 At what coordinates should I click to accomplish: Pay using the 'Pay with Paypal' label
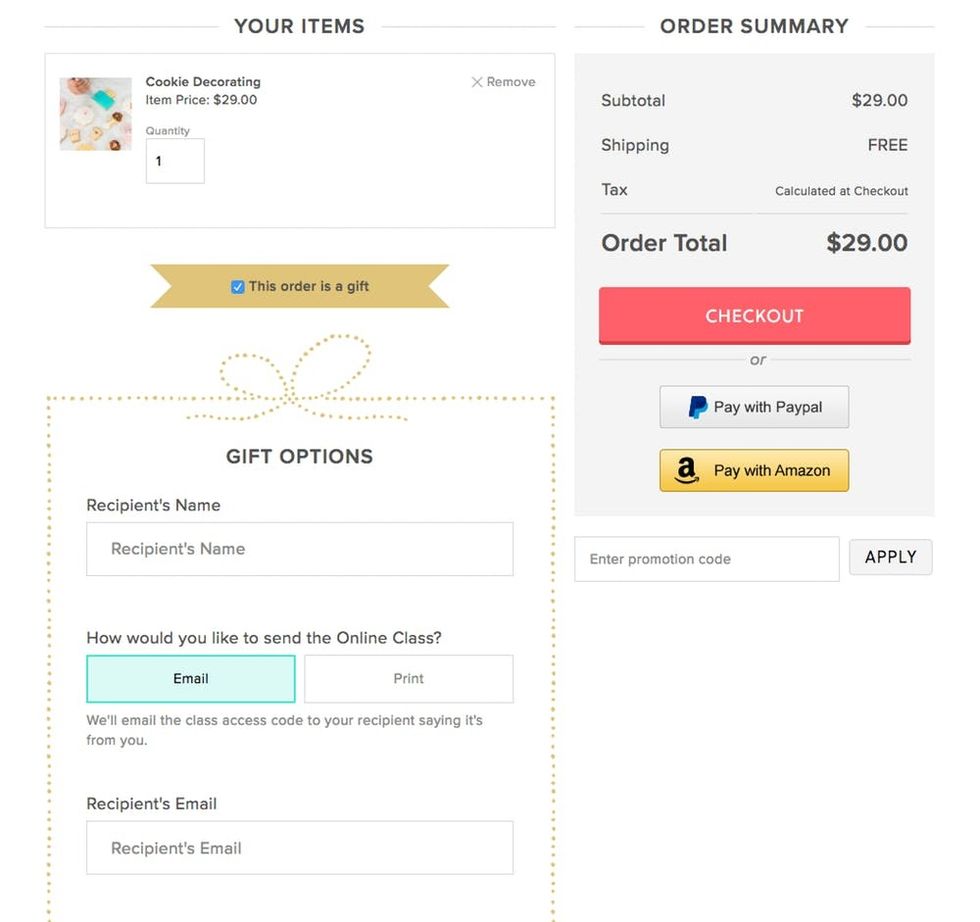(768, 407)
